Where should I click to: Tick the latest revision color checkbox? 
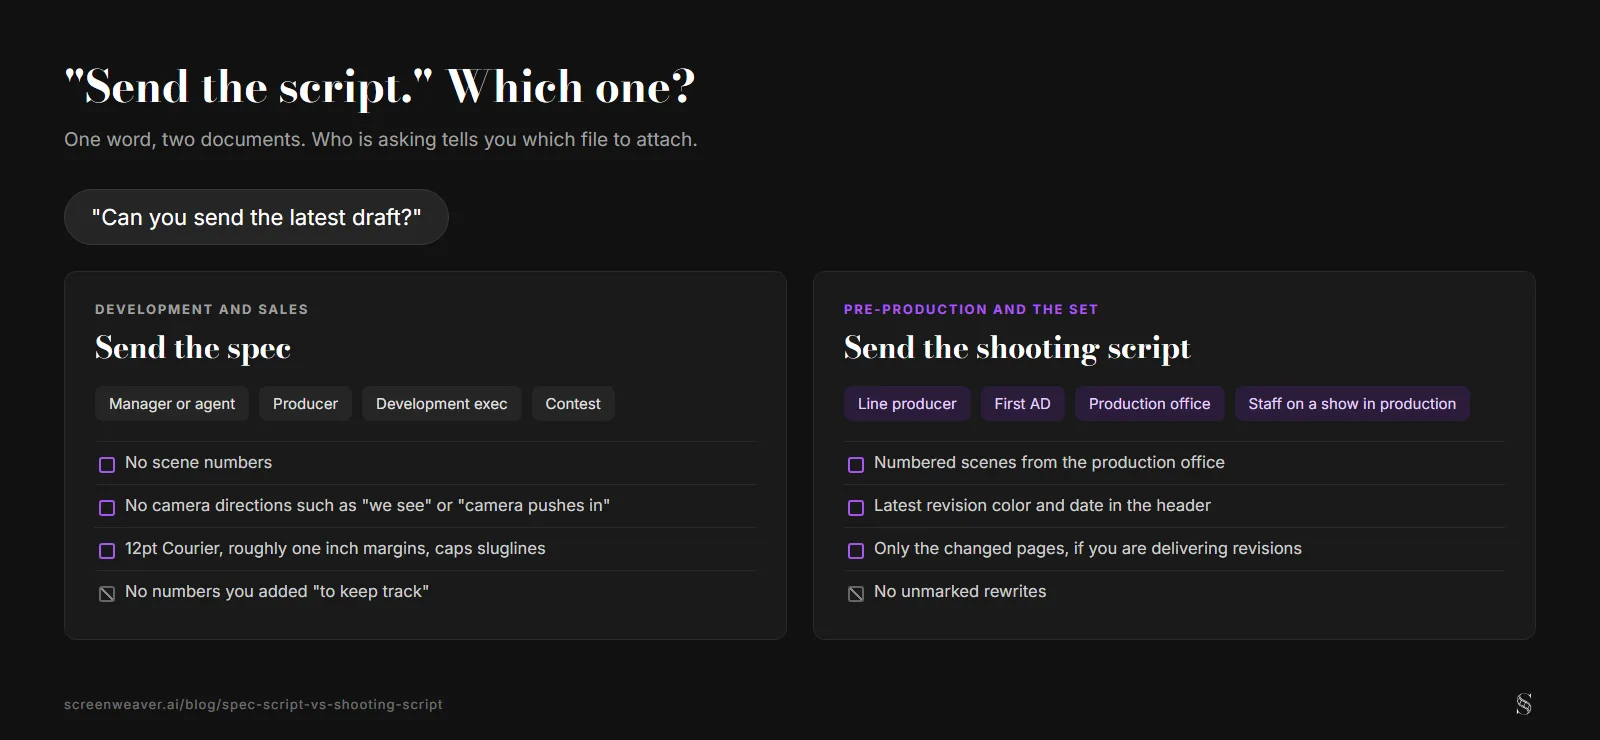pyautogui.click(x=856, y=507)
